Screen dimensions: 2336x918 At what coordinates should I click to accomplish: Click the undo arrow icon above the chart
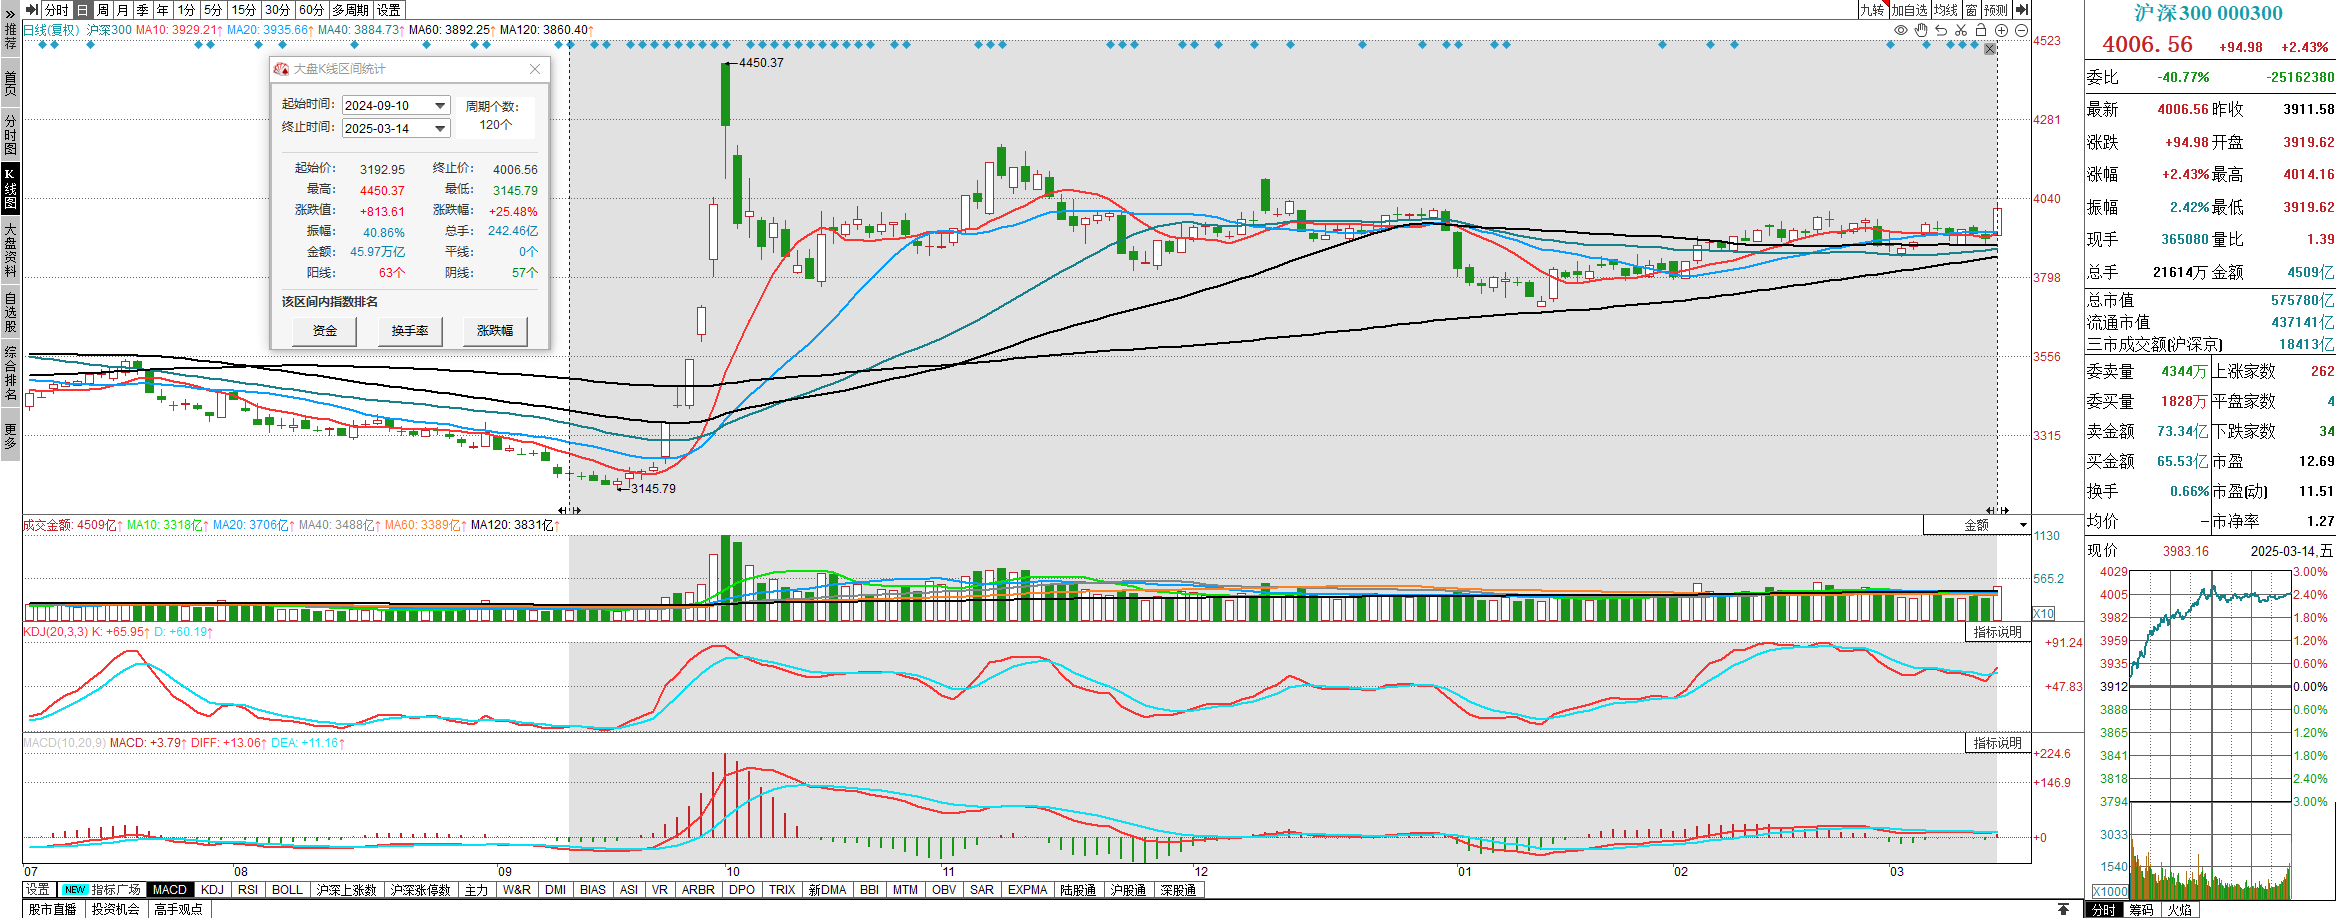click(1941, 30)
